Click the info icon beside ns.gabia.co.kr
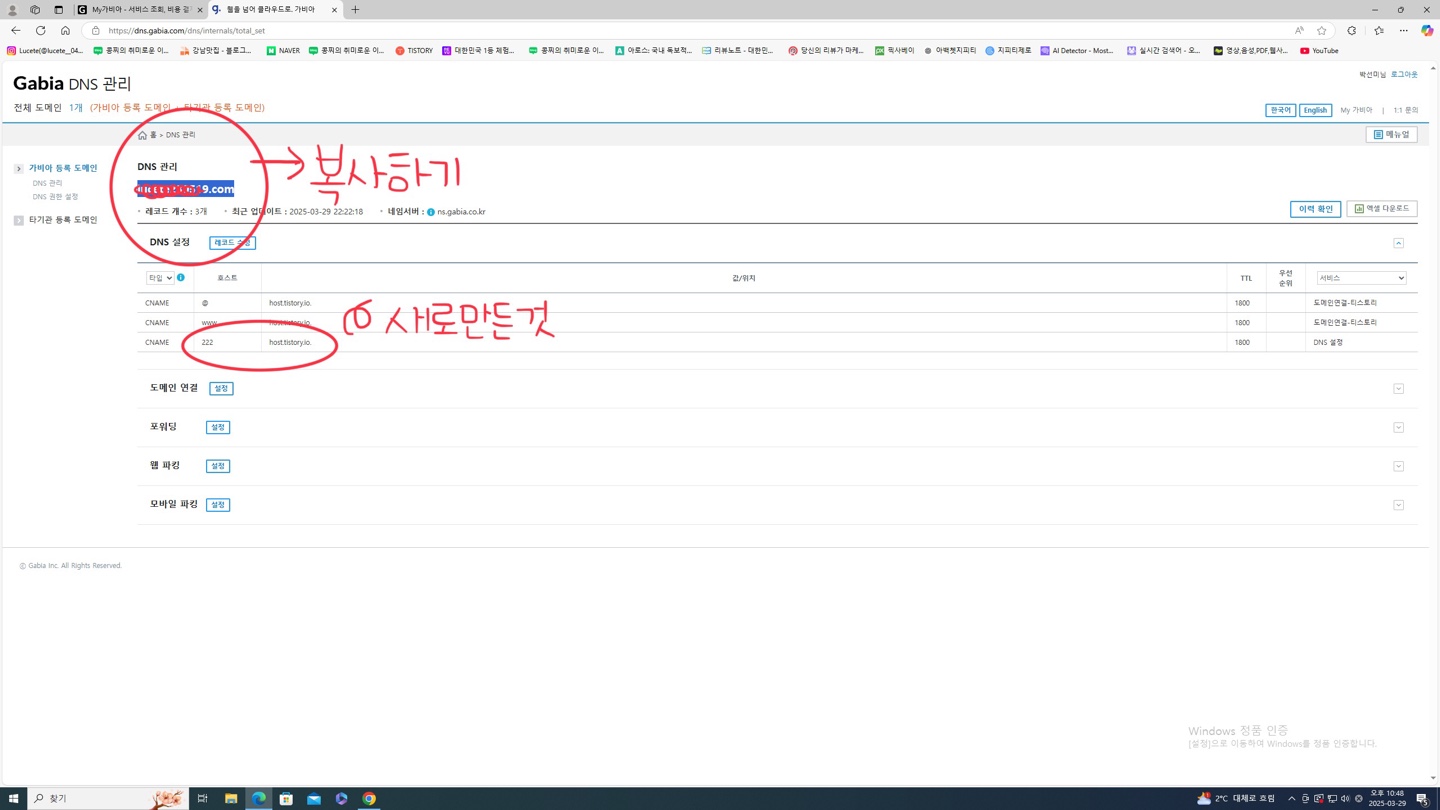 click(431, 212)
